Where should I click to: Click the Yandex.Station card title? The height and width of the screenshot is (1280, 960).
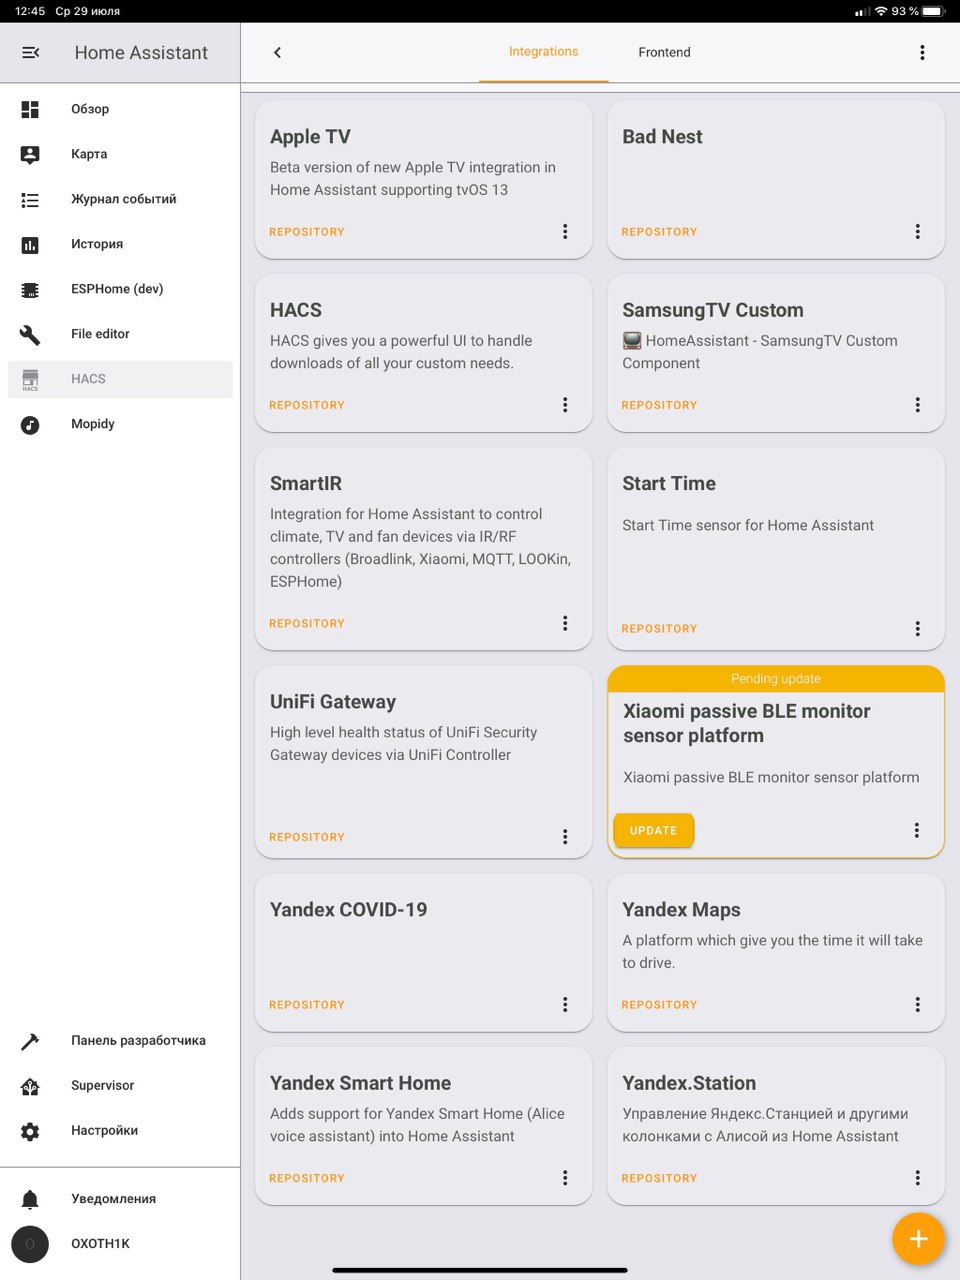coord(689,1083)
